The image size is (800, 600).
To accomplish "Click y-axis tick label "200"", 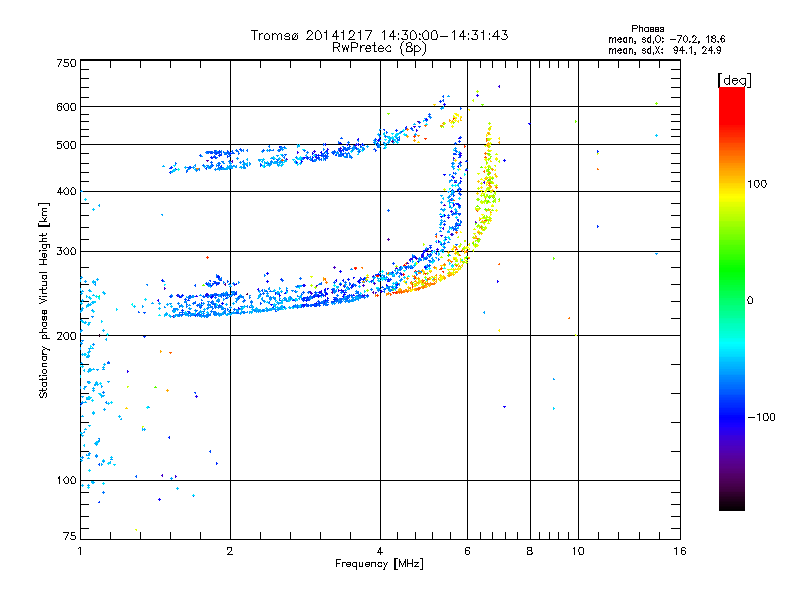I will [66, 336].
